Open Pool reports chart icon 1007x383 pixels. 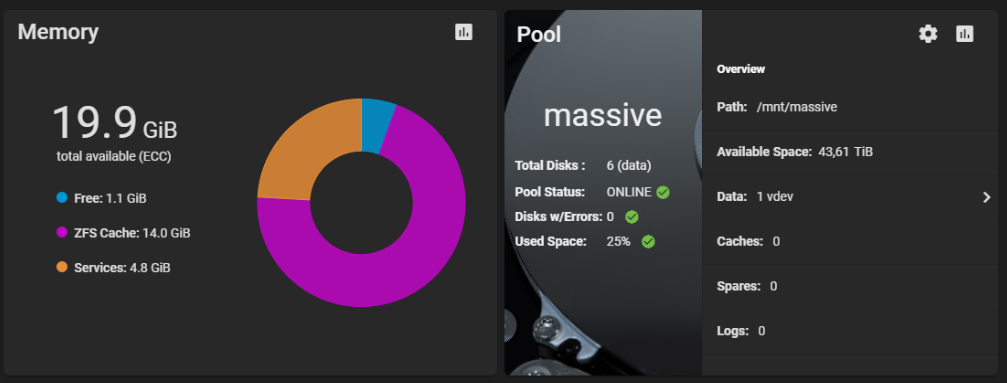965,34
